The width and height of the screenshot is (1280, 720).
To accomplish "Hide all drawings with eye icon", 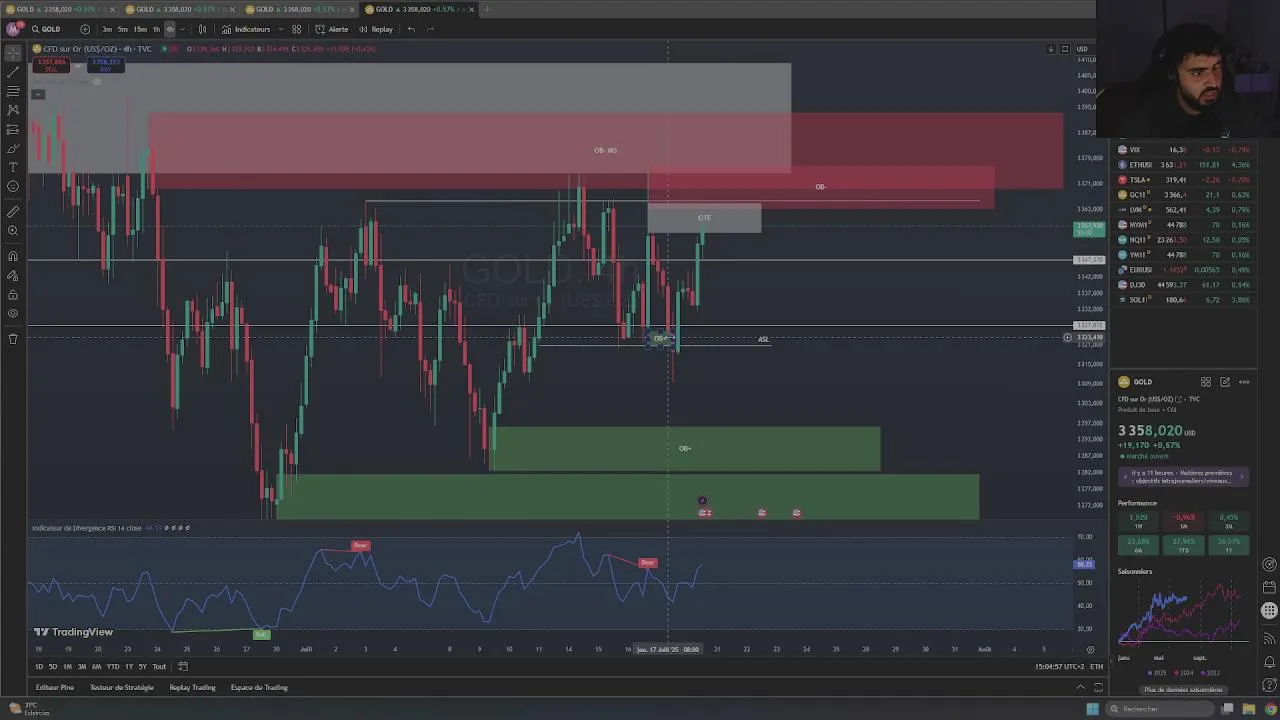I will (x=13, y=314).
